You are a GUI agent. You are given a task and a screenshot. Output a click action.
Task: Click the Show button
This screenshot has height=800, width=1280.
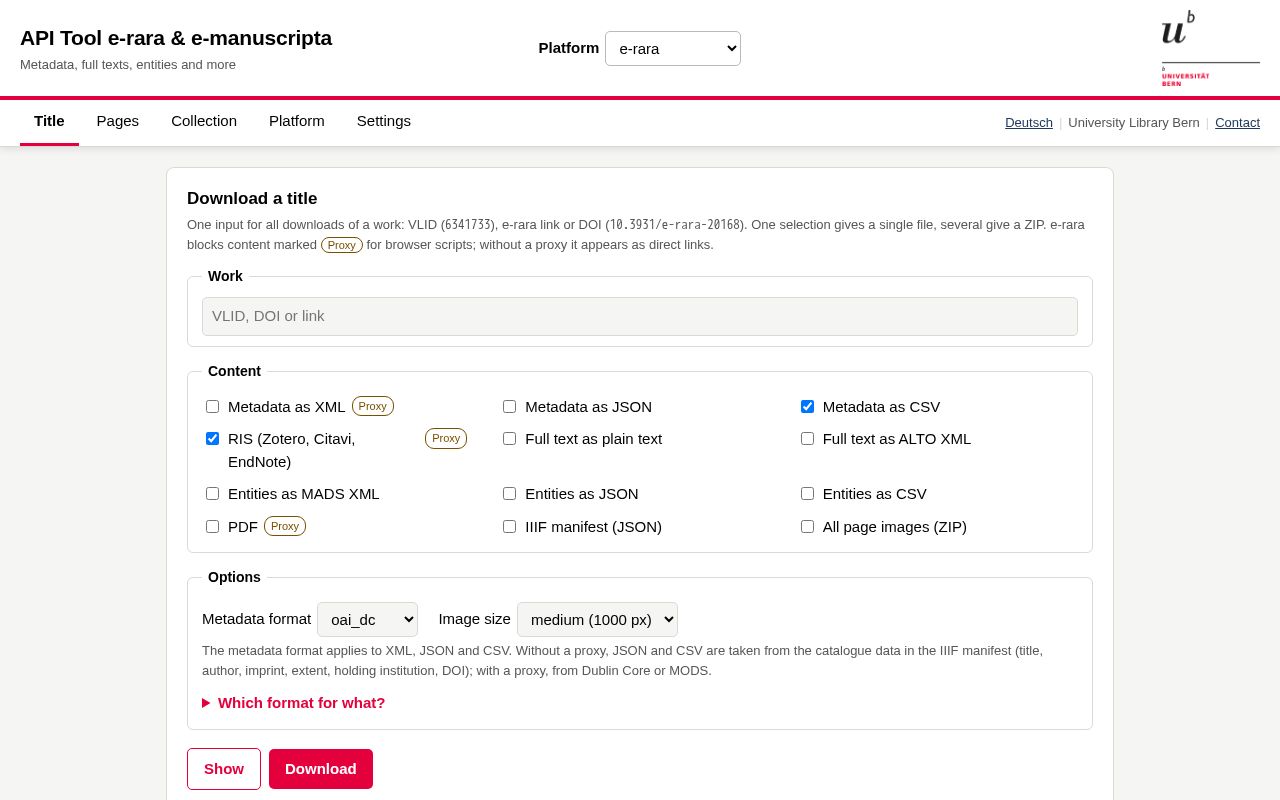(224, 769)
